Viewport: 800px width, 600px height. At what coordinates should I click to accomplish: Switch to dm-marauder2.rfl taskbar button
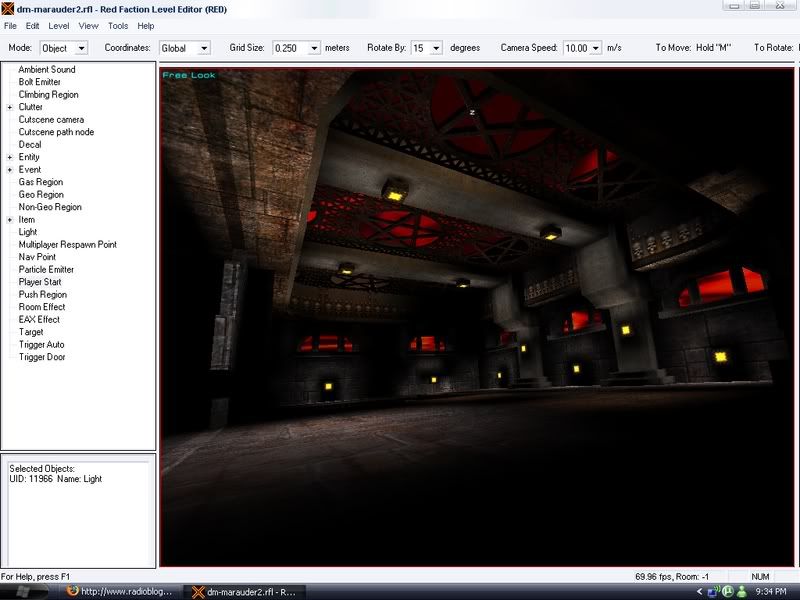[245, 592]
